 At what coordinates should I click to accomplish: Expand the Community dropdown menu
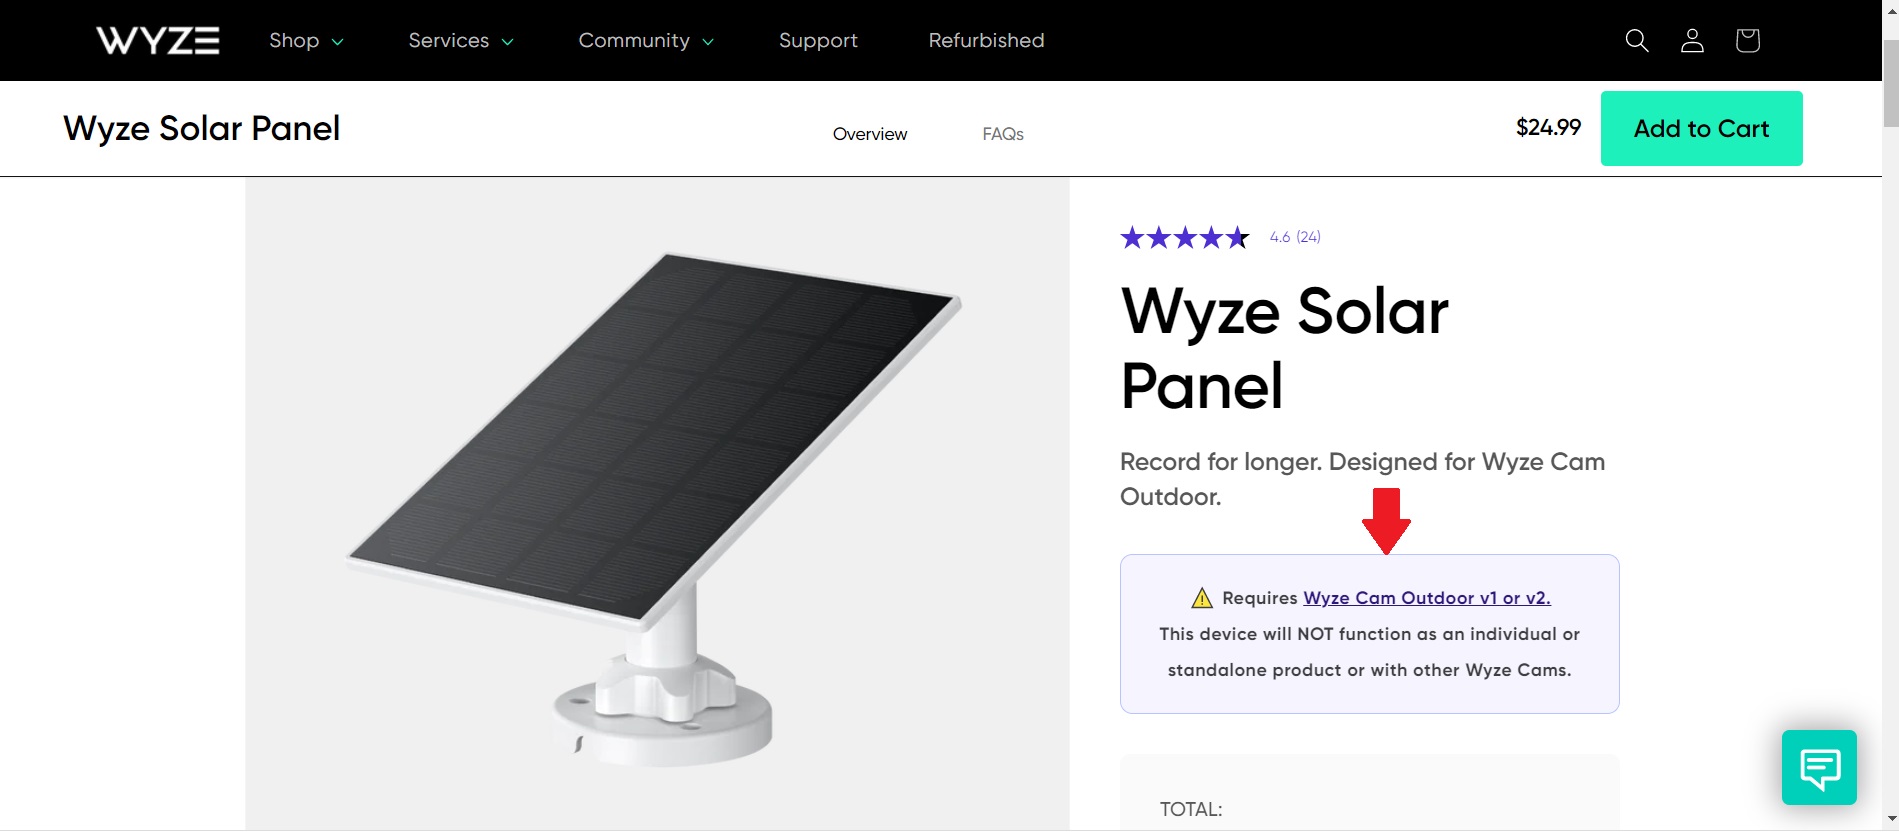[x=645, y=40]
